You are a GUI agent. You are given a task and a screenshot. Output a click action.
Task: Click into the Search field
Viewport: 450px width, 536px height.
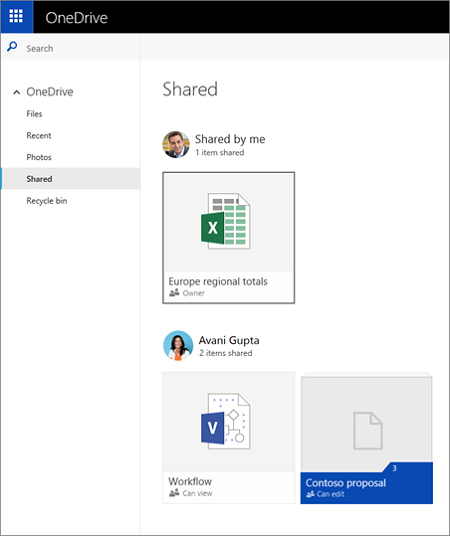coord(71,48)
